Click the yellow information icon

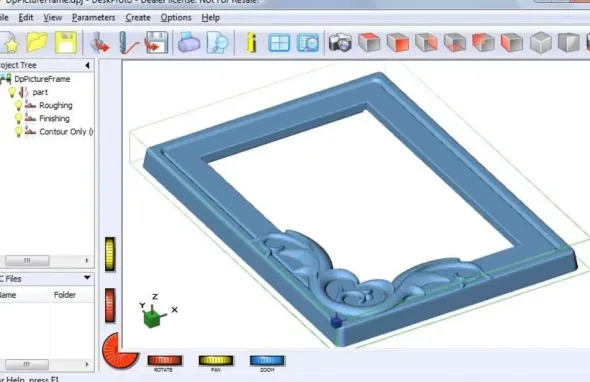(x=251, y=42)
